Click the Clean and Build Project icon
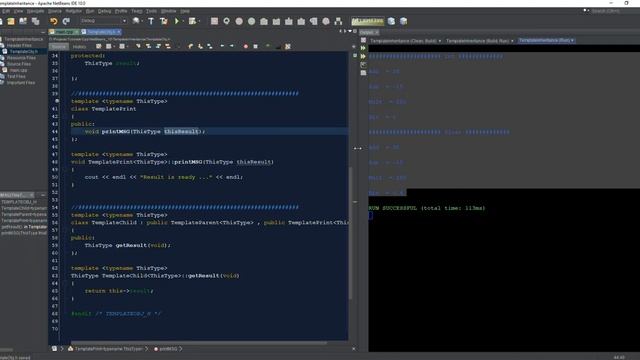640x360 pixels. pos(163,21)
